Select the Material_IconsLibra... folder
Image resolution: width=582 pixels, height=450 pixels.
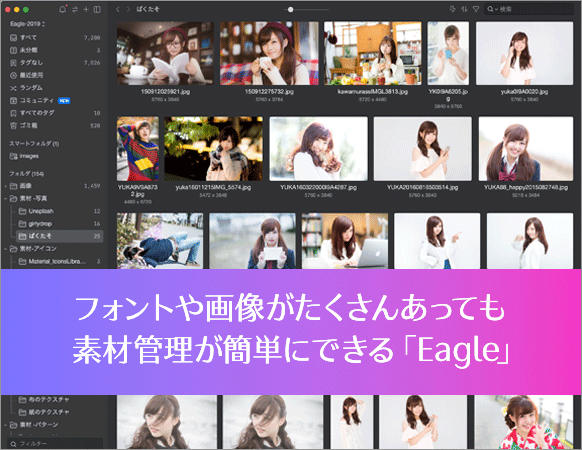pyautogui.click(x=59, y=261)
